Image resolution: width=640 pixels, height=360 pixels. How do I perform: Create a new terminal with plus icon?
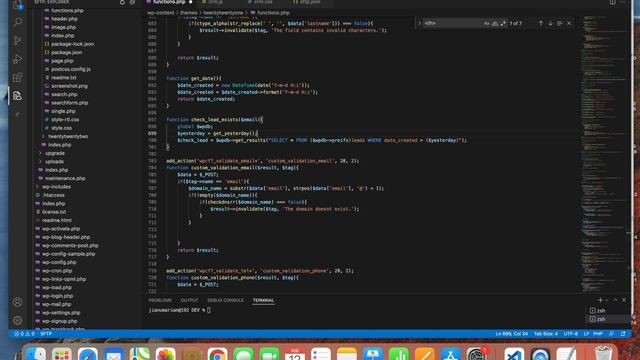[x=600, y=300]
